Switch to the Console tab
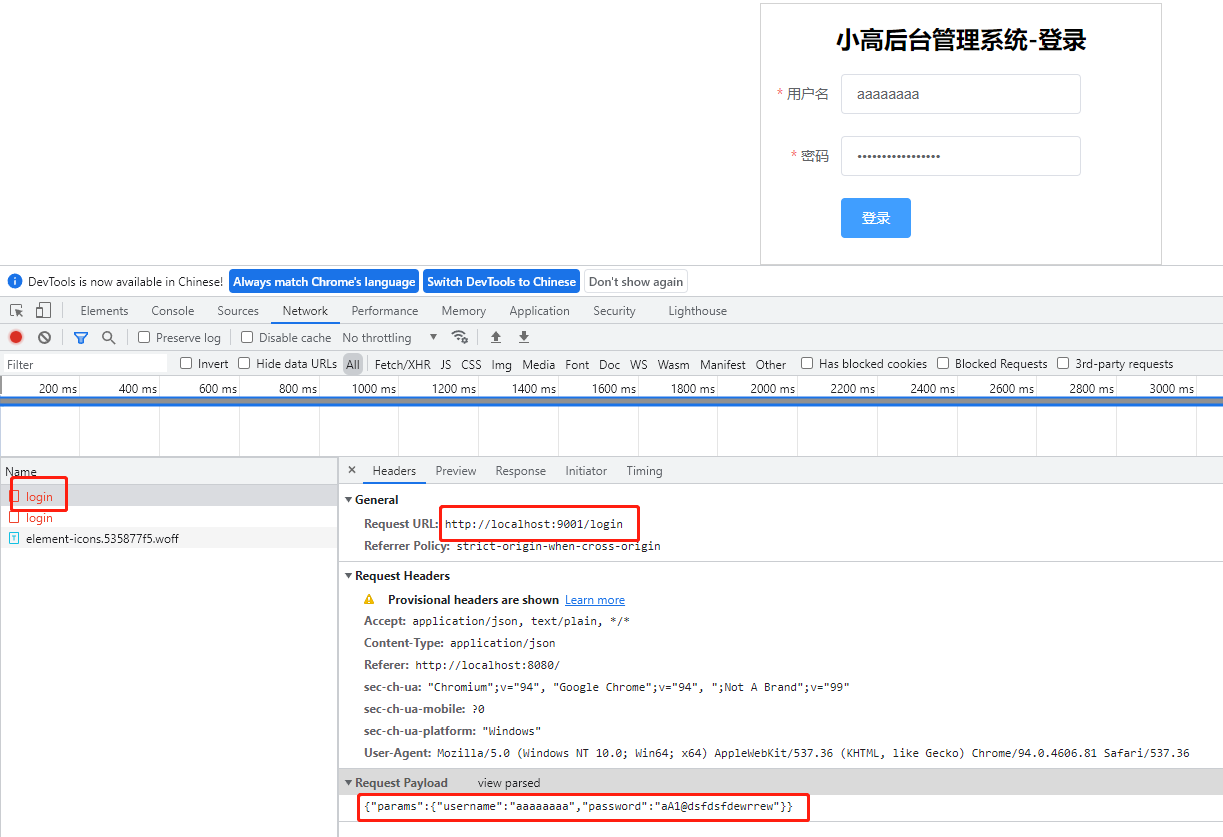 coord(173,311)
